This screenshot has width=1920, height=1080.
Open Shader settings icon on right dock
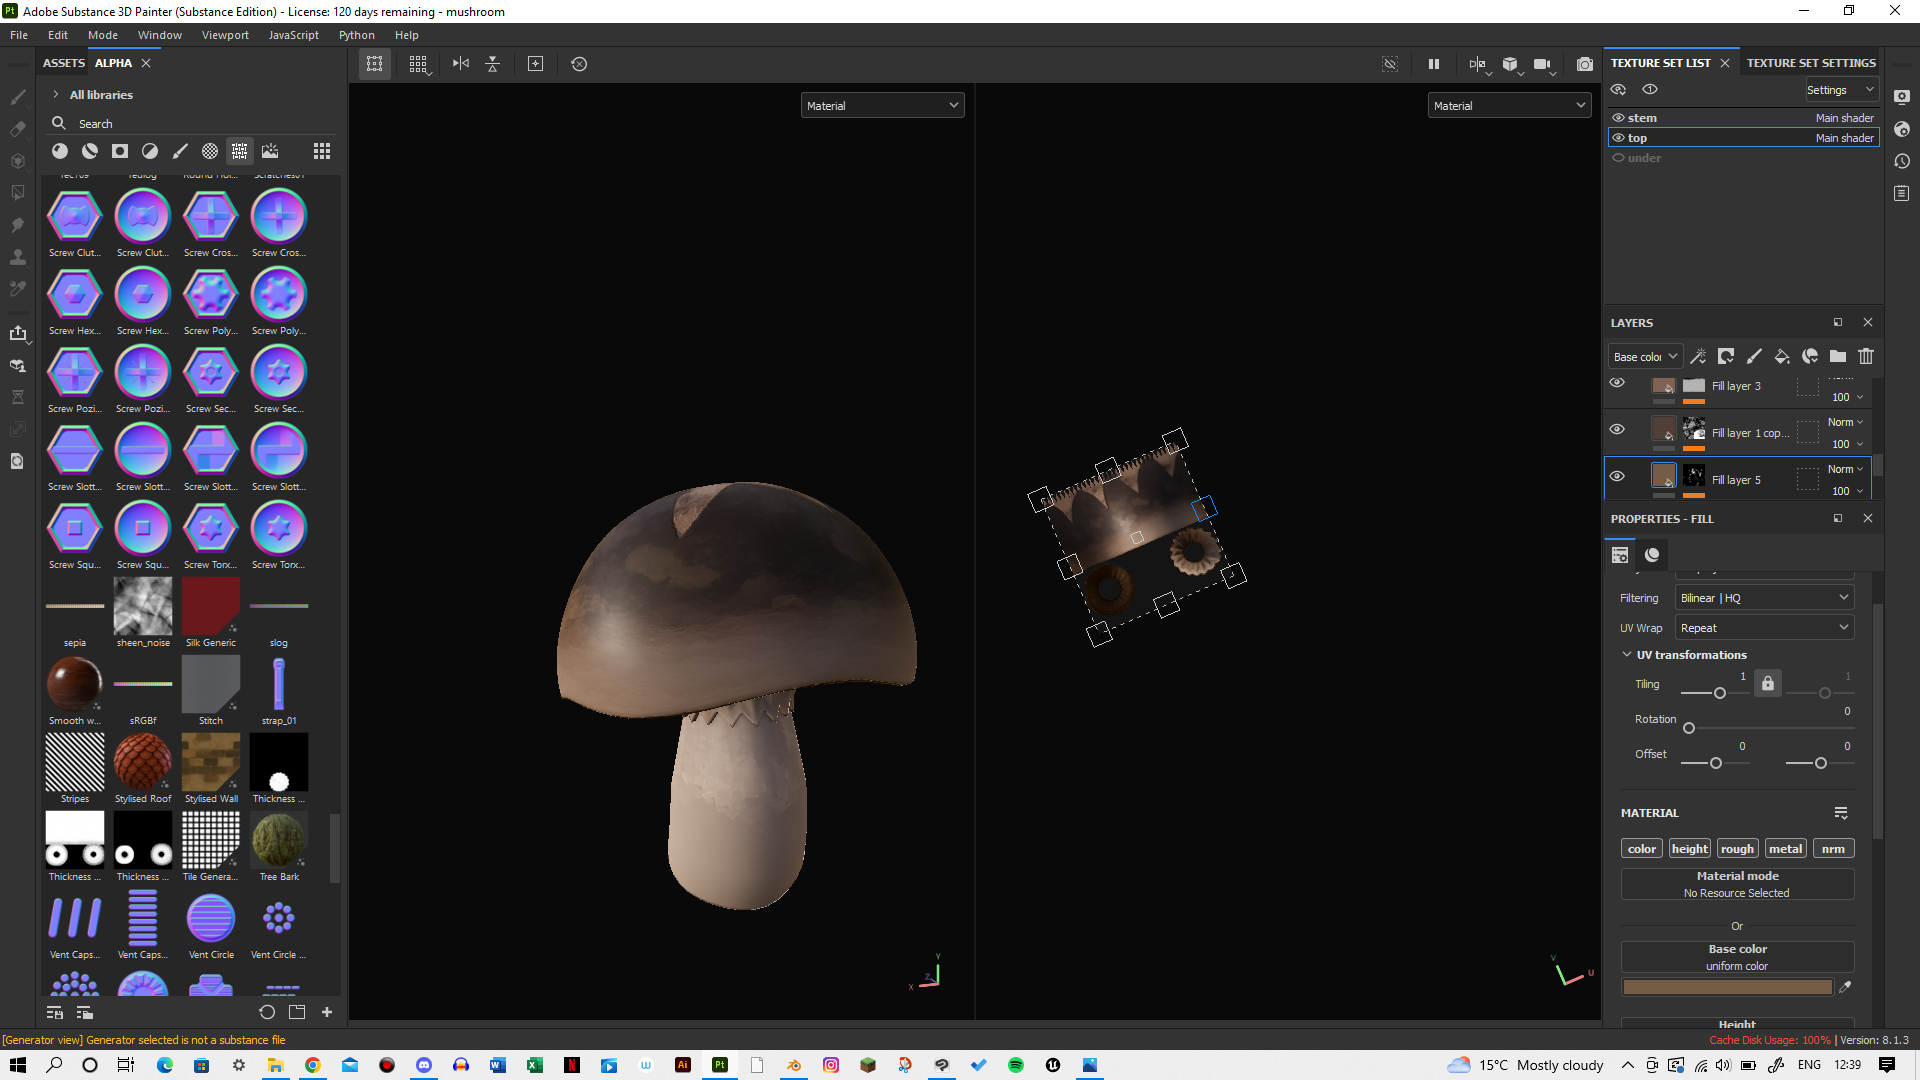click(x=1902, y=129)
